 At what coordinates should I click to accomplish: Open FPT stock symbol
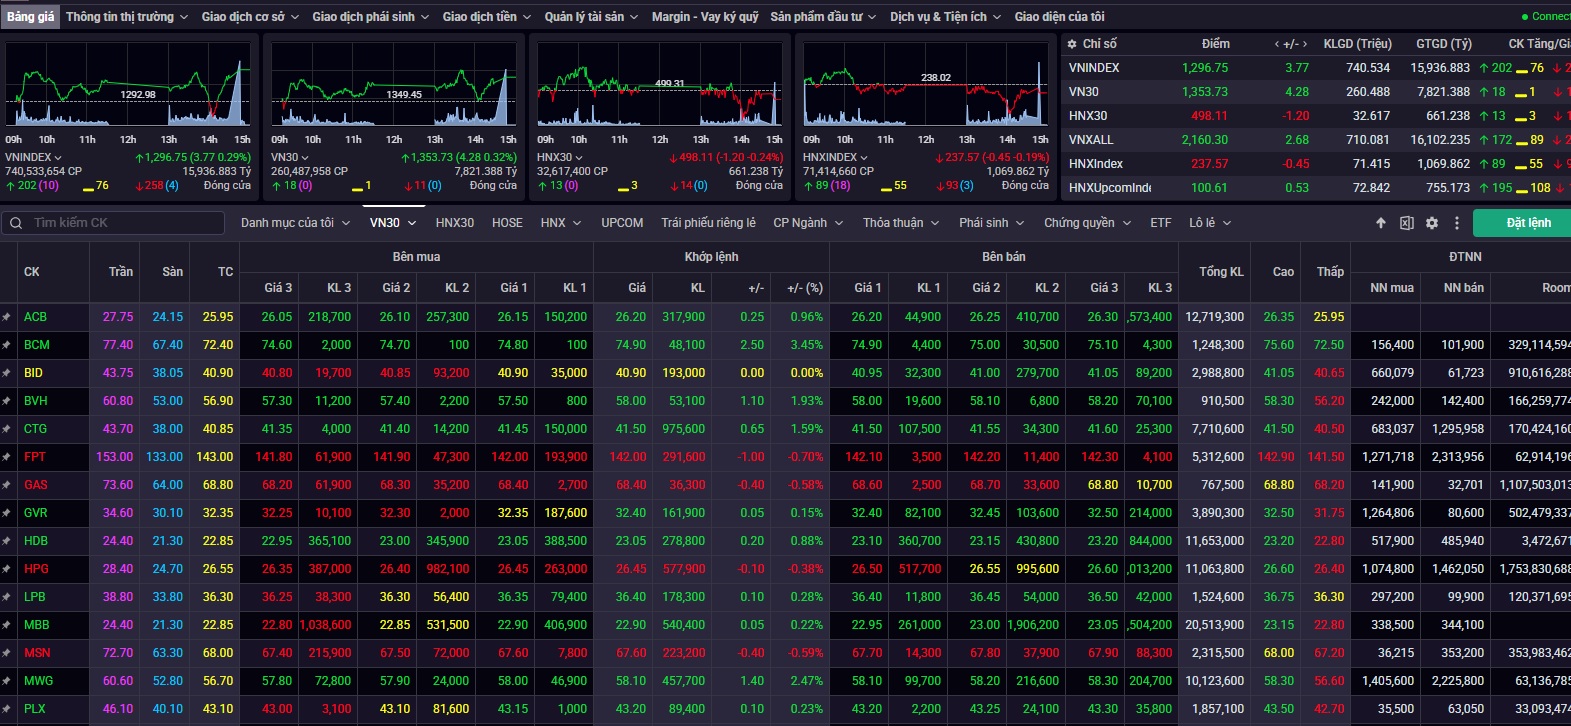click(x=35, y=457)
